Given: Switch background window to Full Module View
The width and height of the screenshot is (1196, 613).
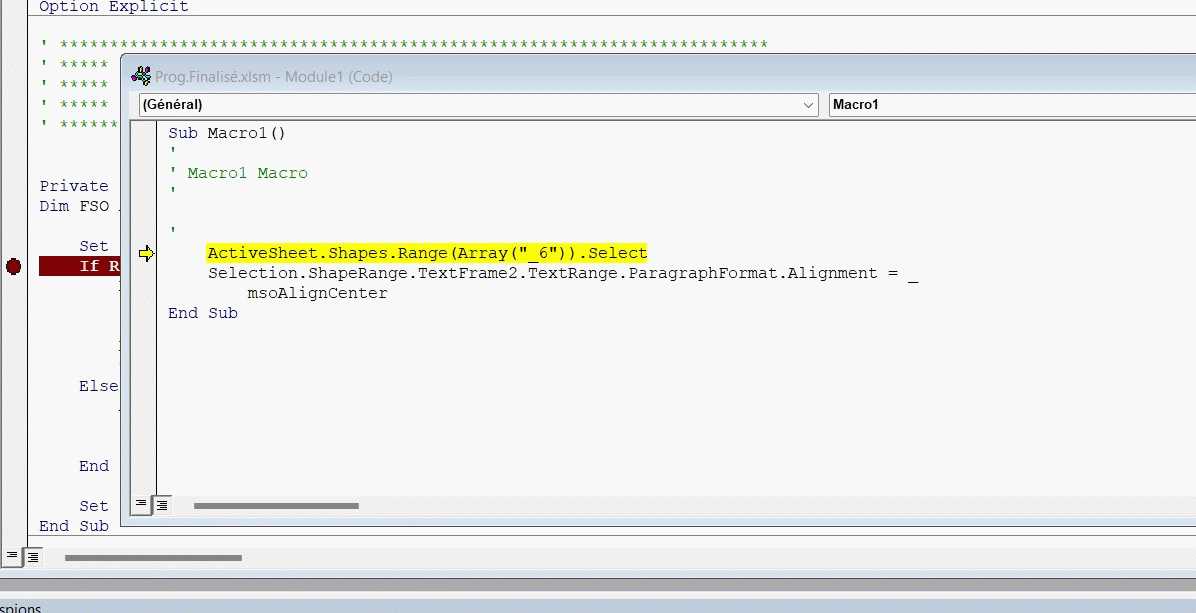Looking at the screenshot, I should [x=33, y=557].
